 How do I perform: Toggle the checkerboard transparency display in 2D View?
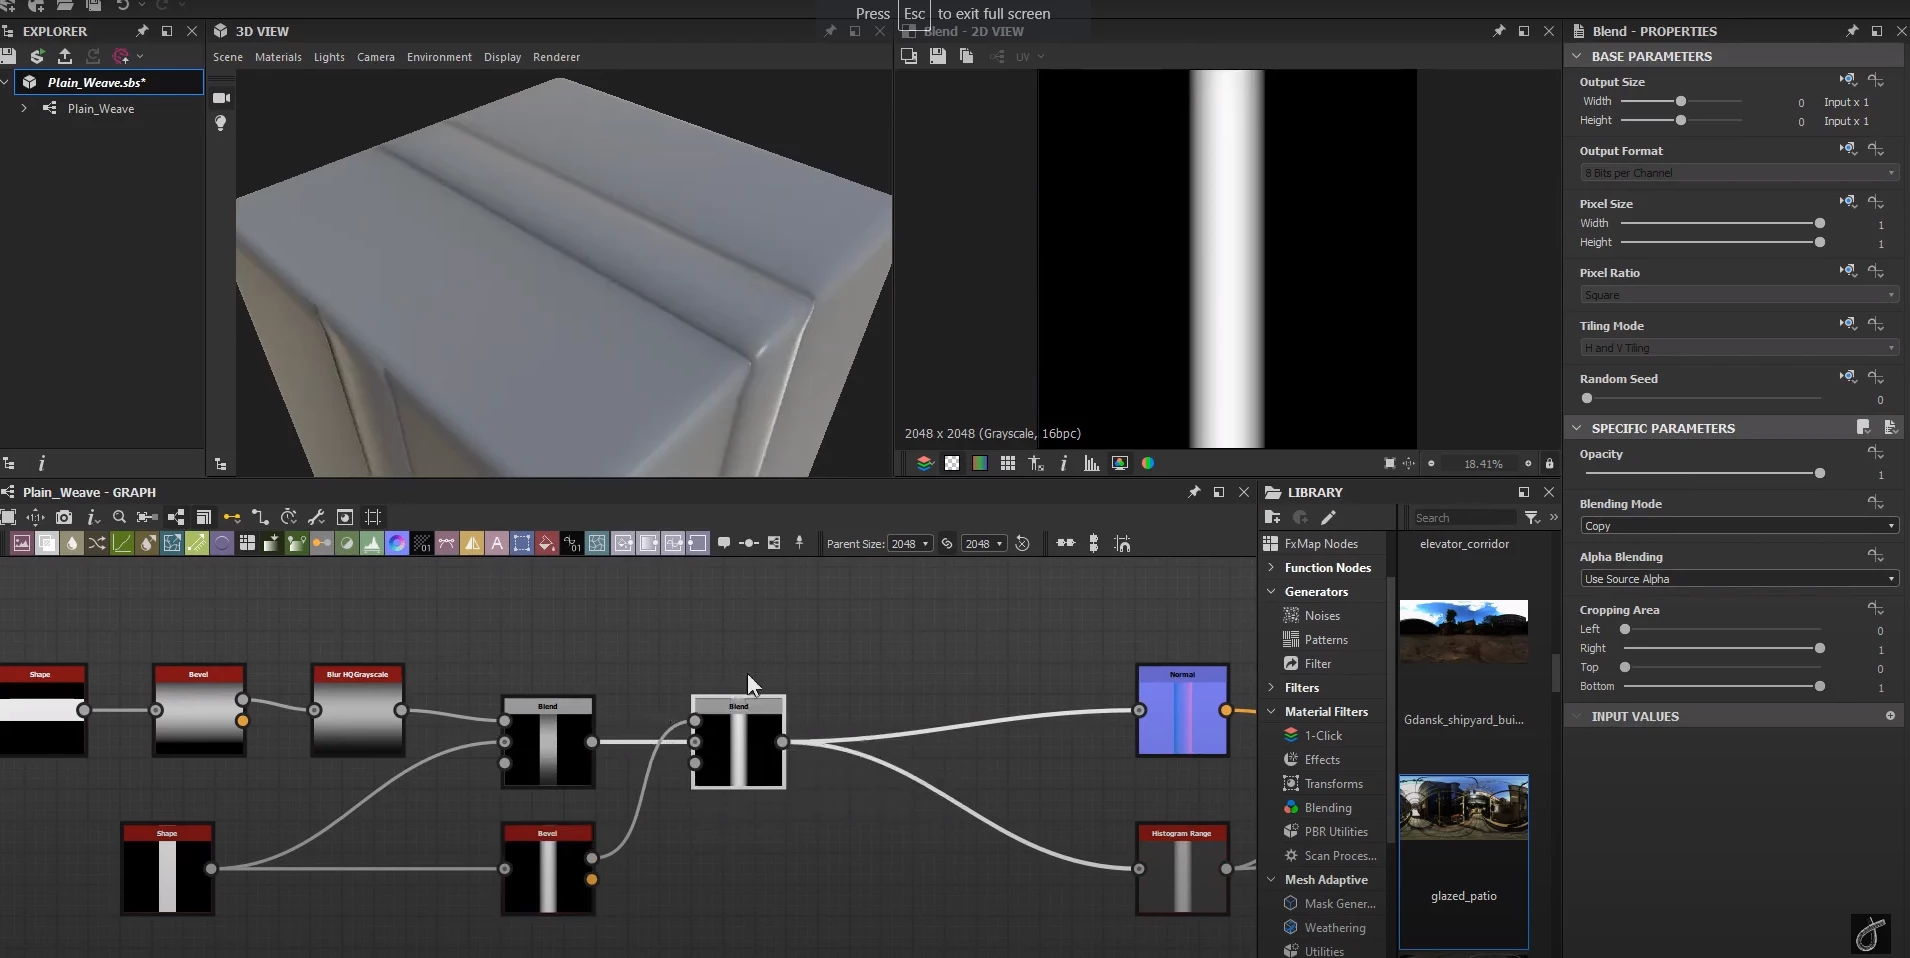click(952, 463)
